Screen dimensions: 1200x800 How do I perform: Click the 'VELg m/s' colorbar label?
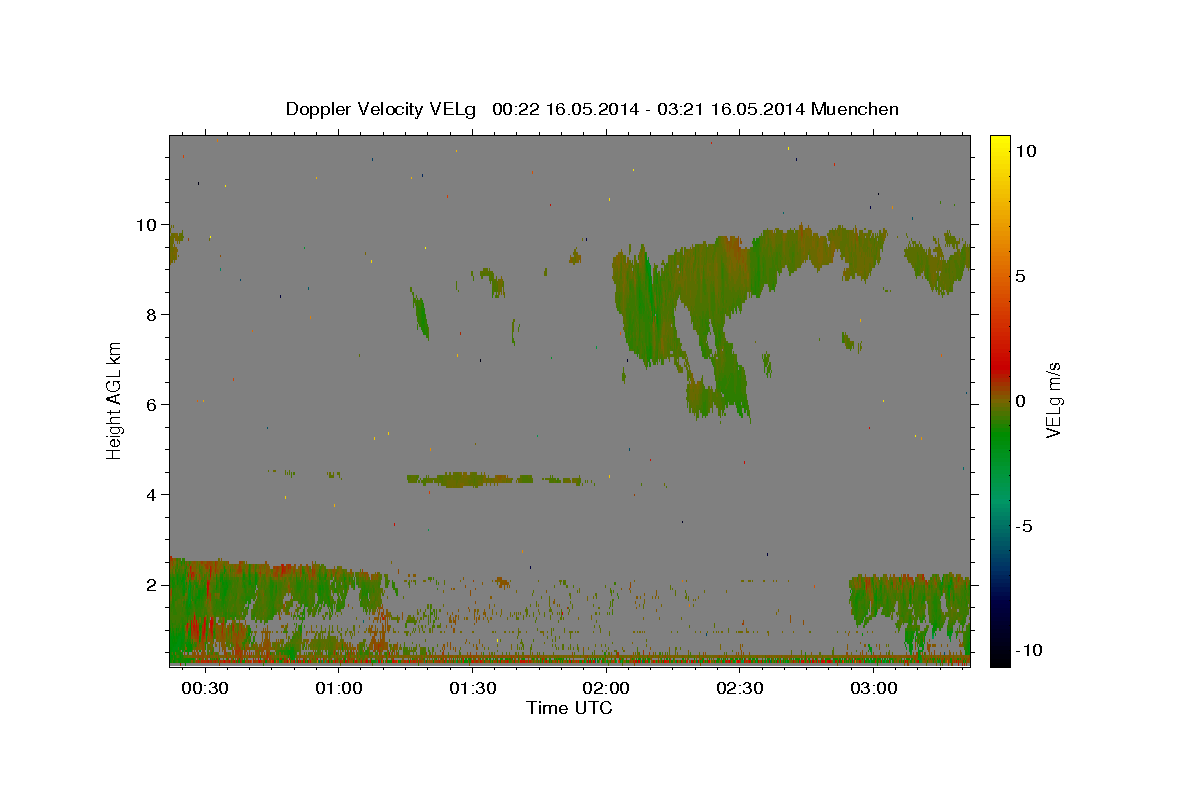pyautogui.click(x=1053, y=400)
